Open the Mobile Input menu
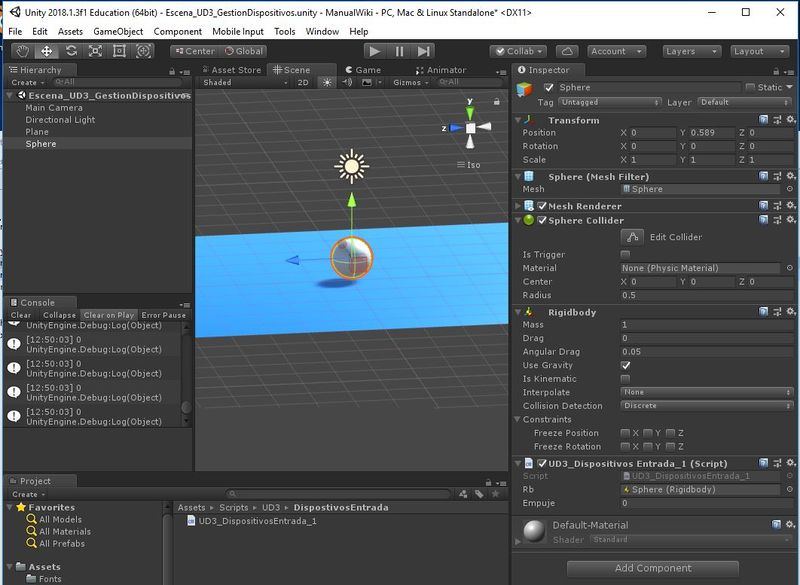800x585 pixels. pos(238,32)
